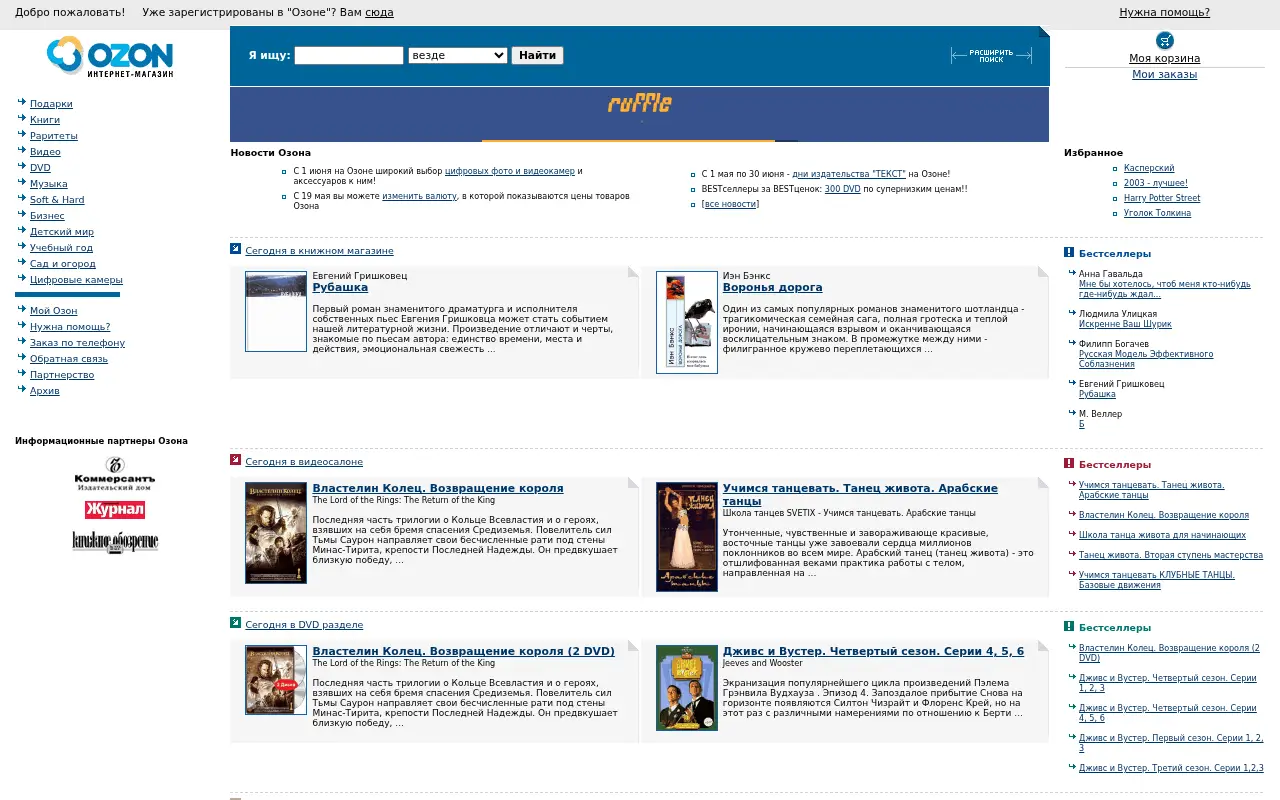Click the green arrow icon beside "Сегодня в DVD разделе"
The image size is (1280, 800).
236,623
